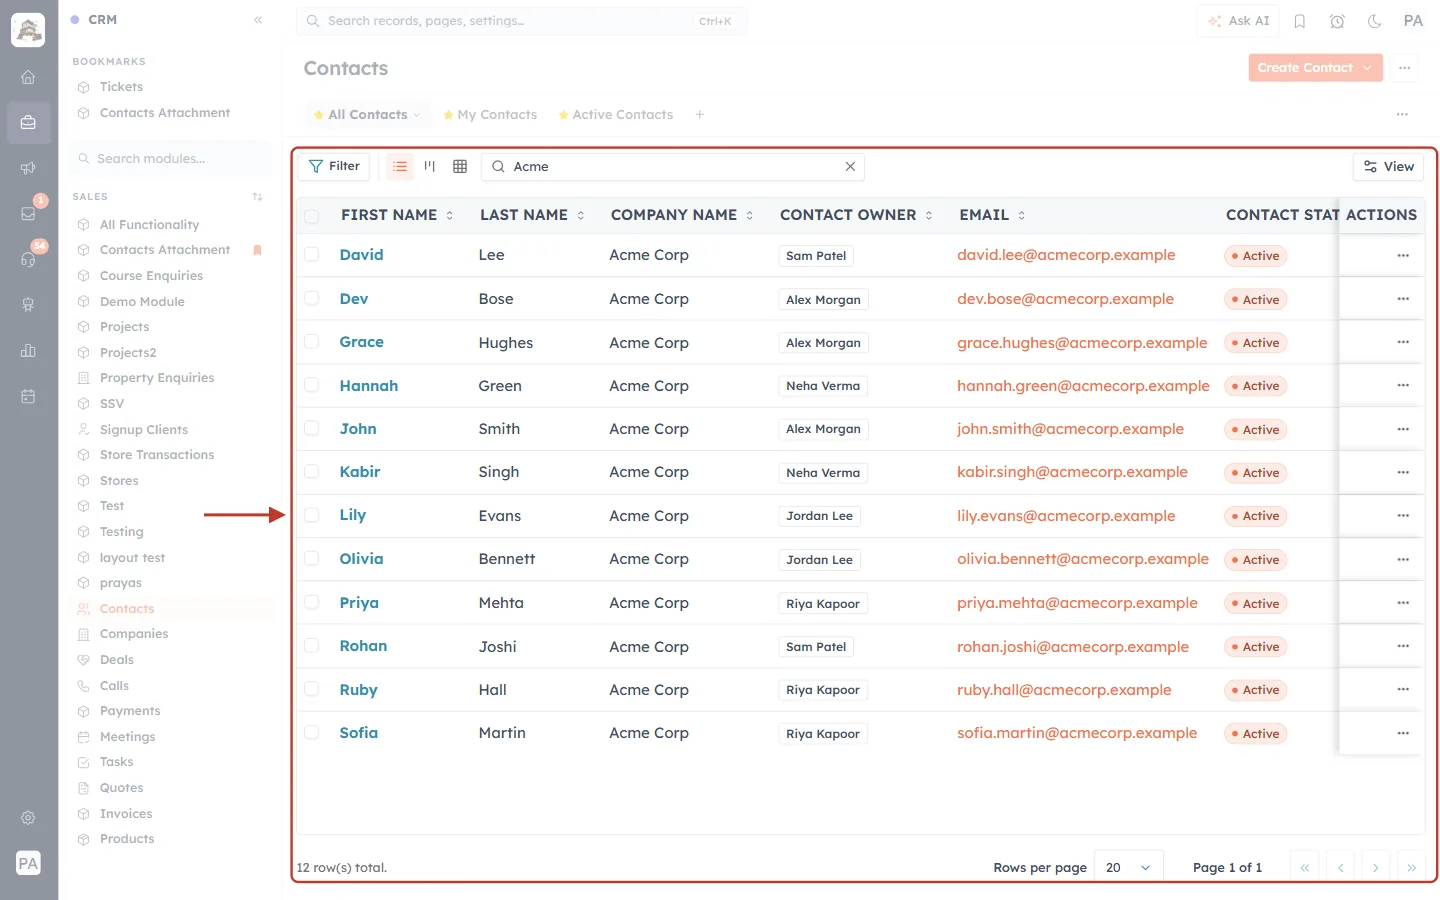Open Deals module in sidebar
The image size is (1440, 900).
pos(117,660)
